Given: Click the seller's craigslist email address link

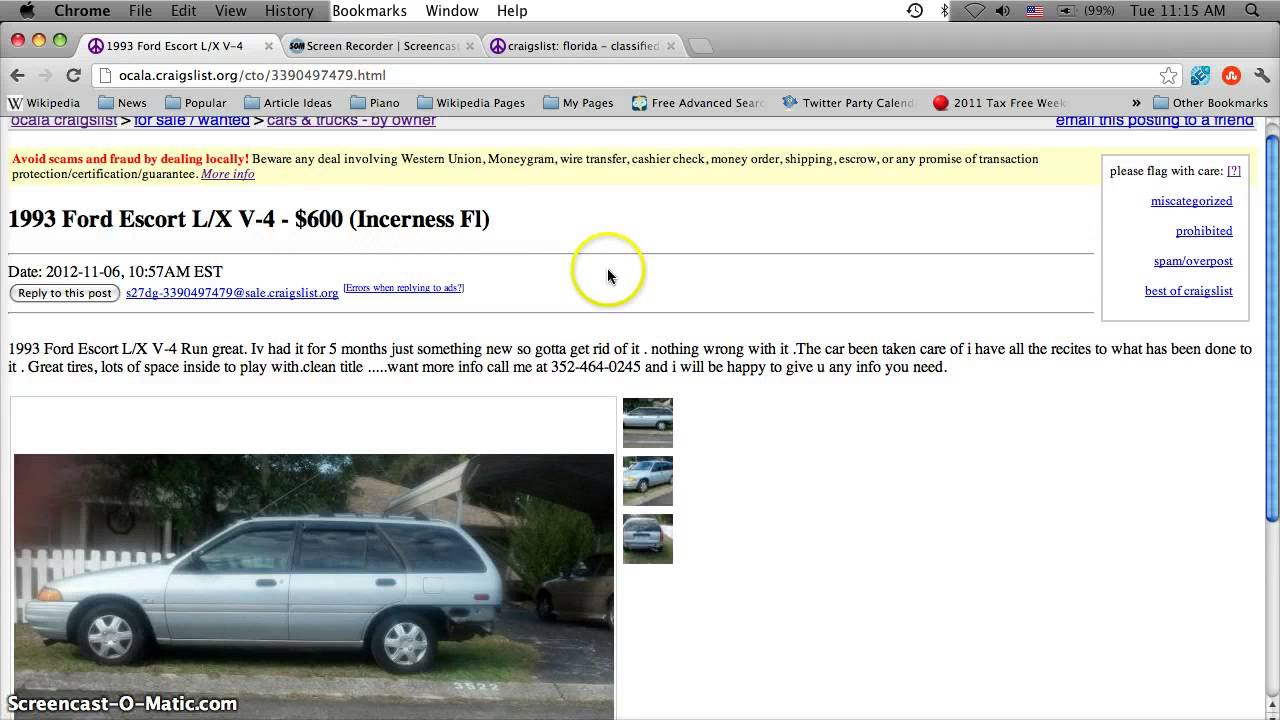Looking at the screenshot, I should coord(232,293).
